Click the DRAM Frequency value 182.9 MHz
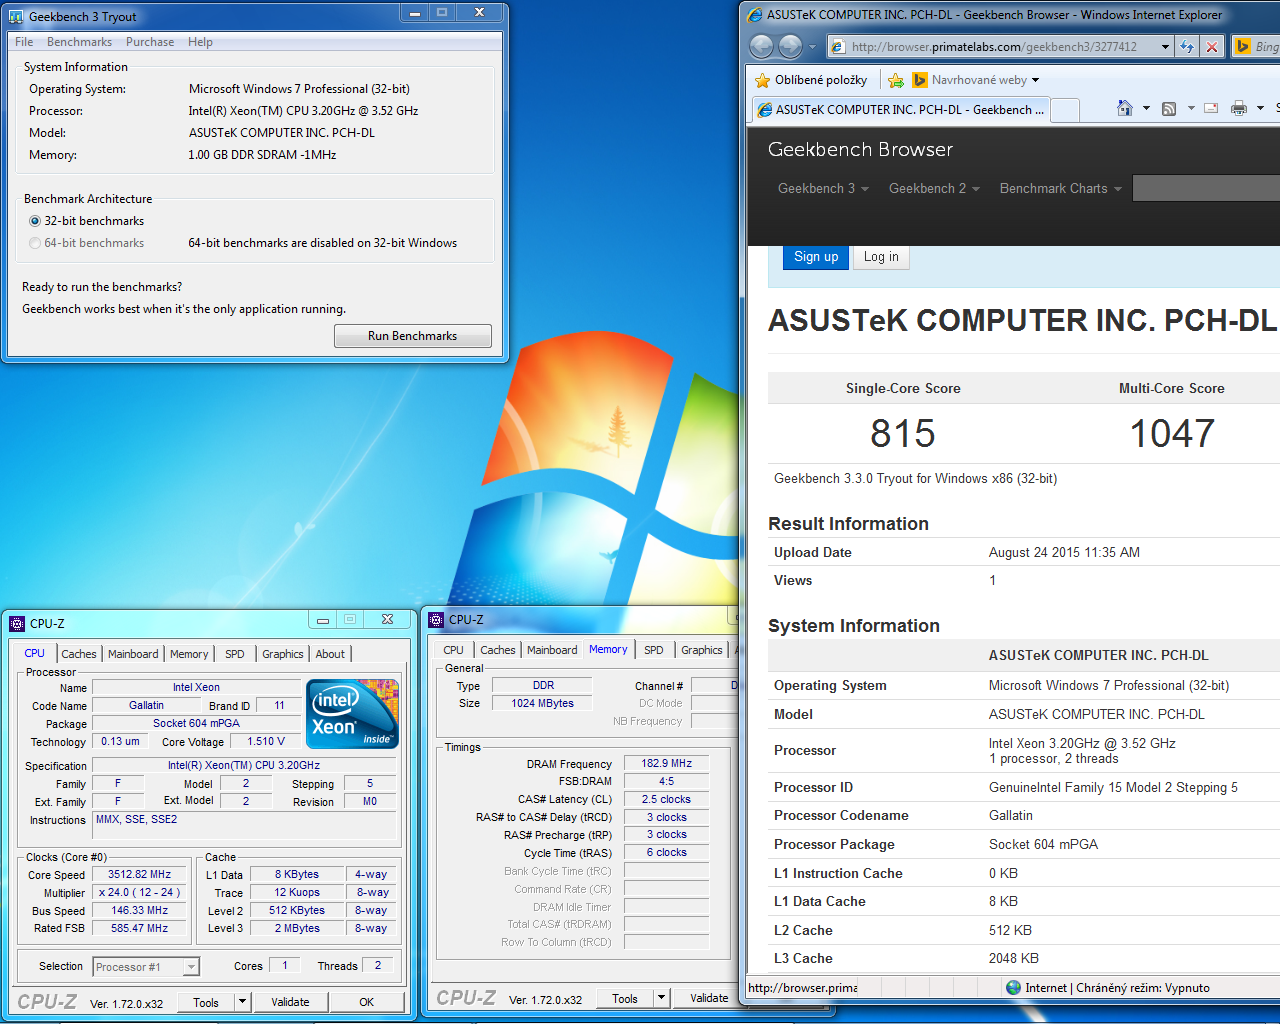The image size is (1280, 1024). (x=667, y=763)
